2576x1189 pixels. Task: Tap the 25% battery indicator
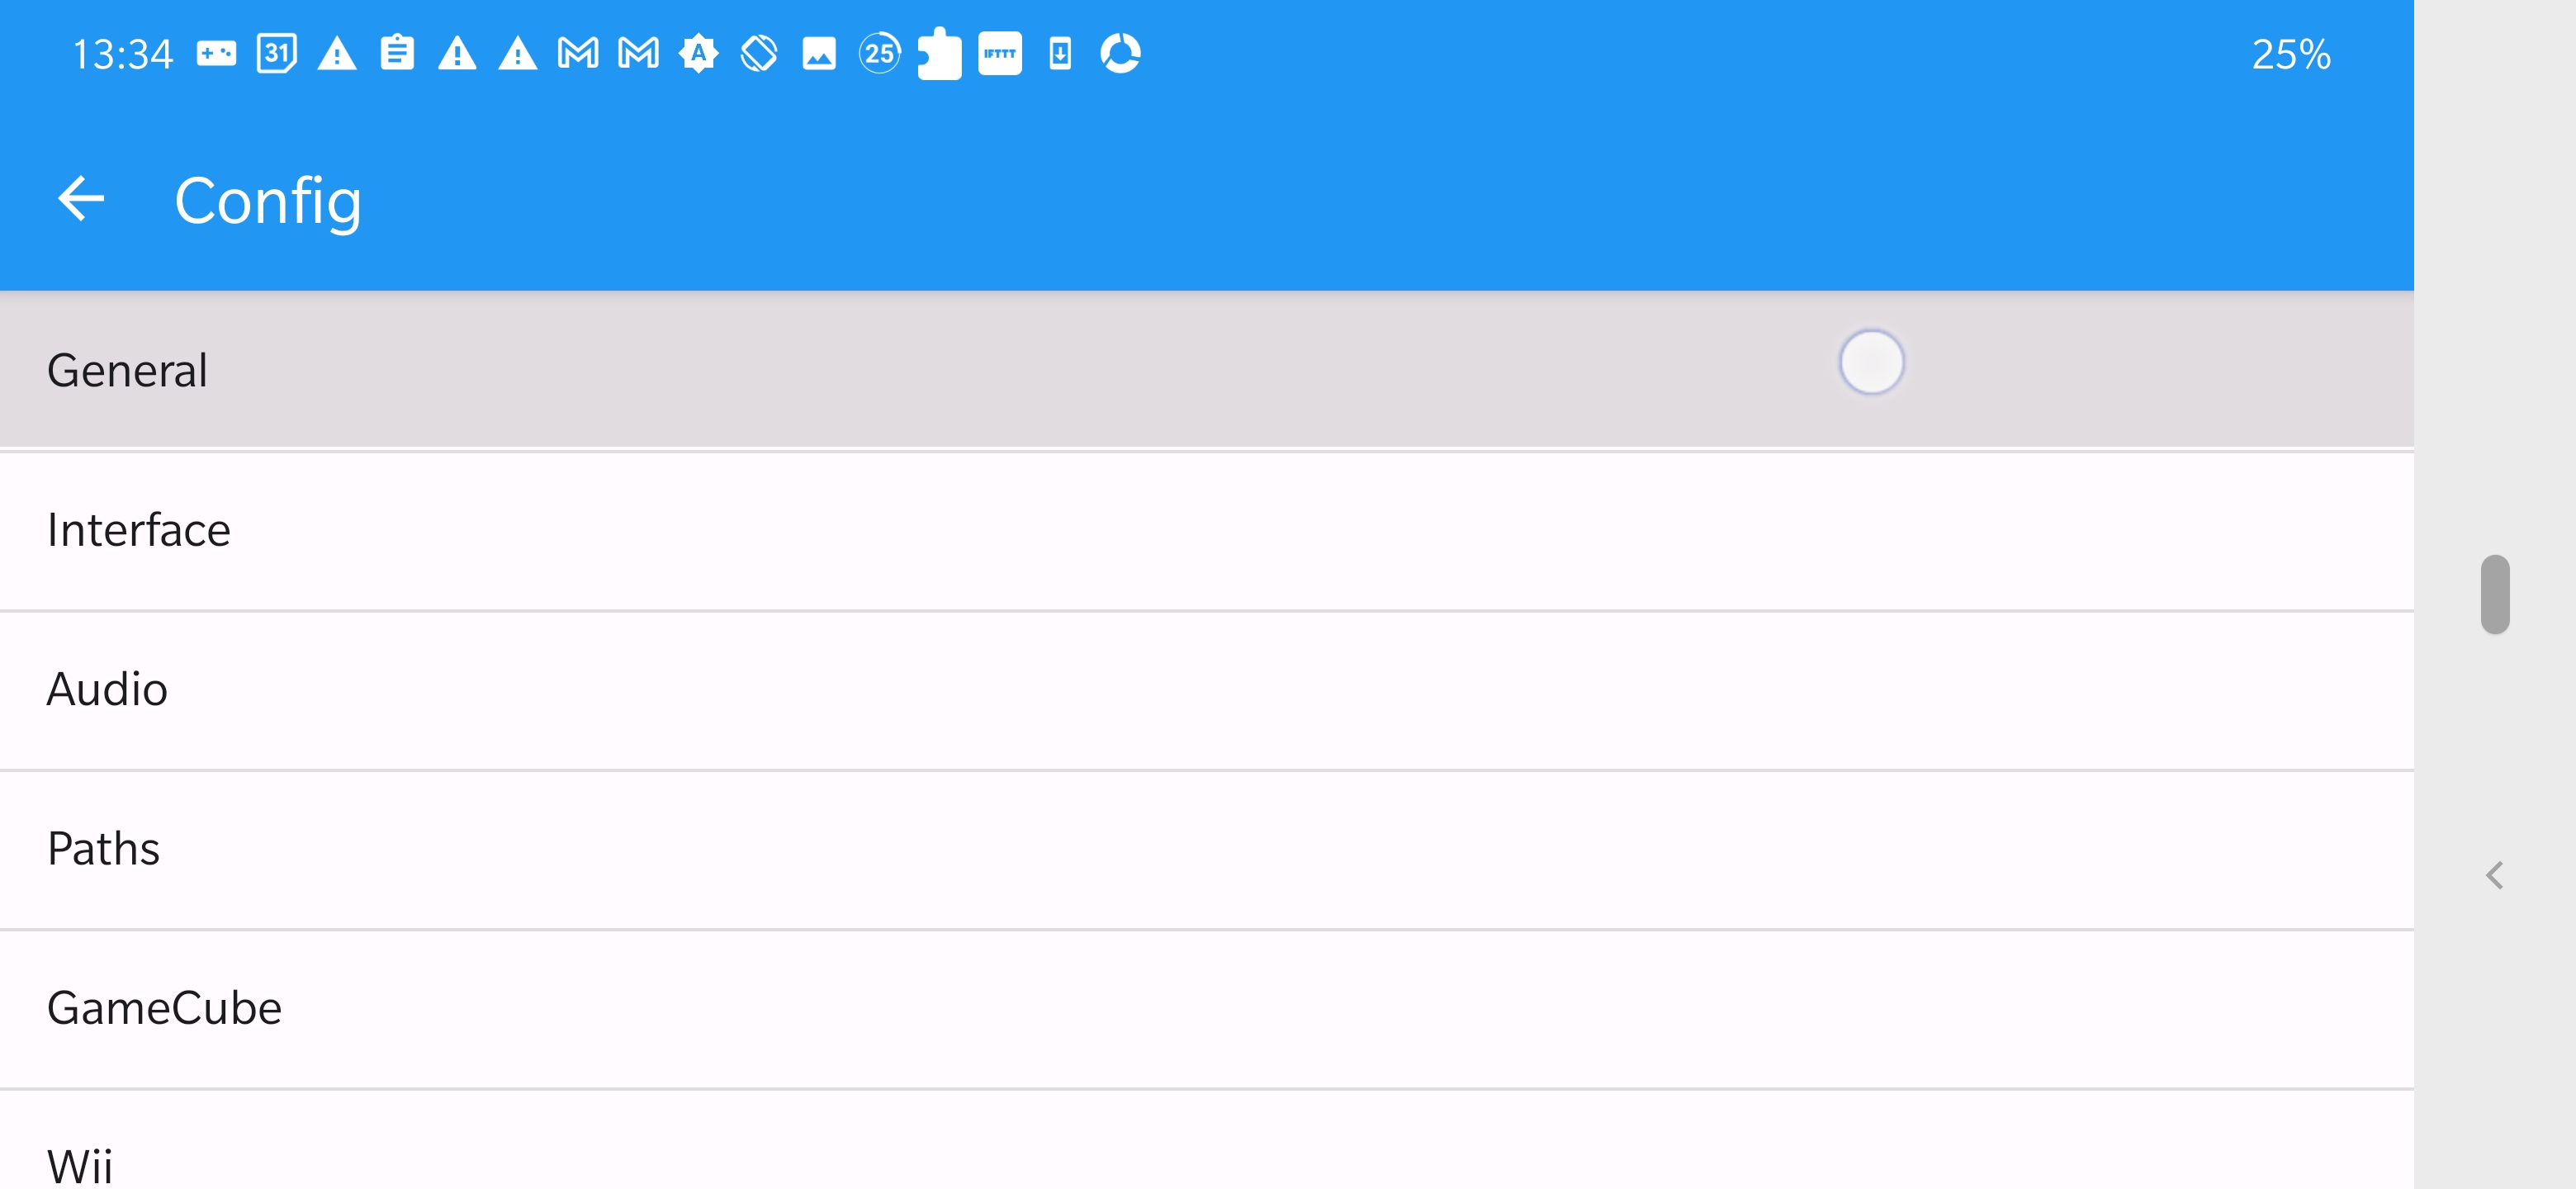pyautogui.click(x=2290, y=54)
